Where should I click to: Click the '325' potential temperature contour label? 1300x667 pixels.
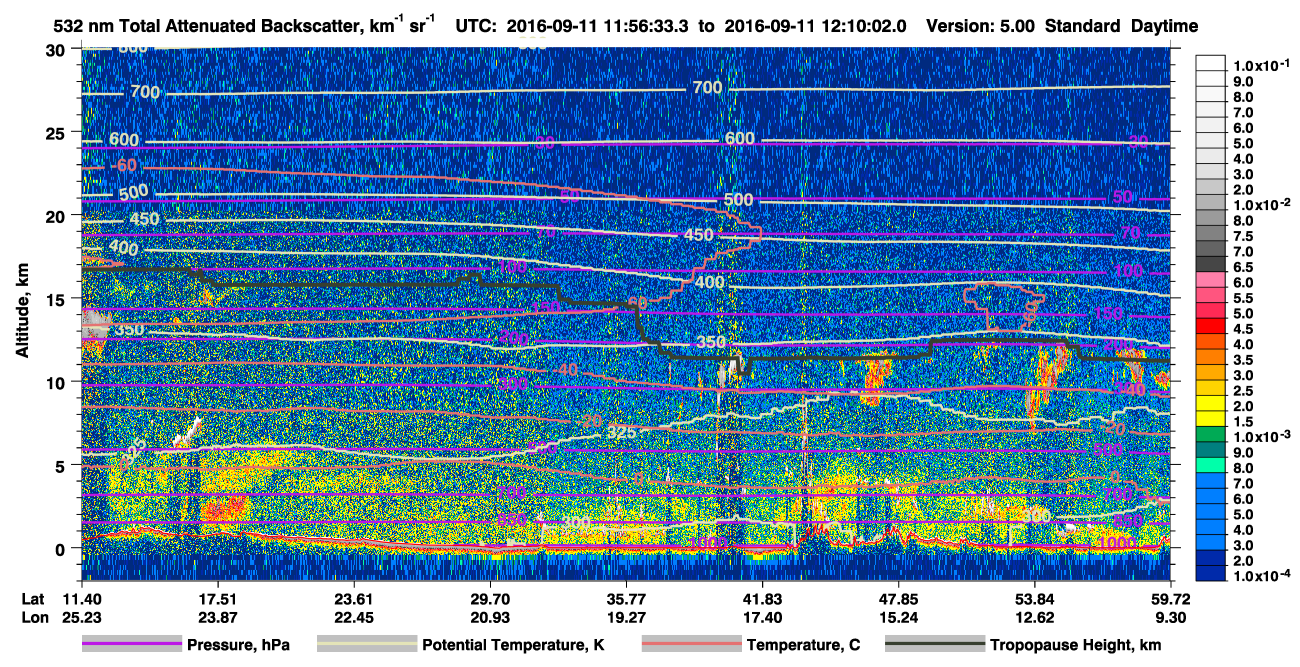[620, 432]
